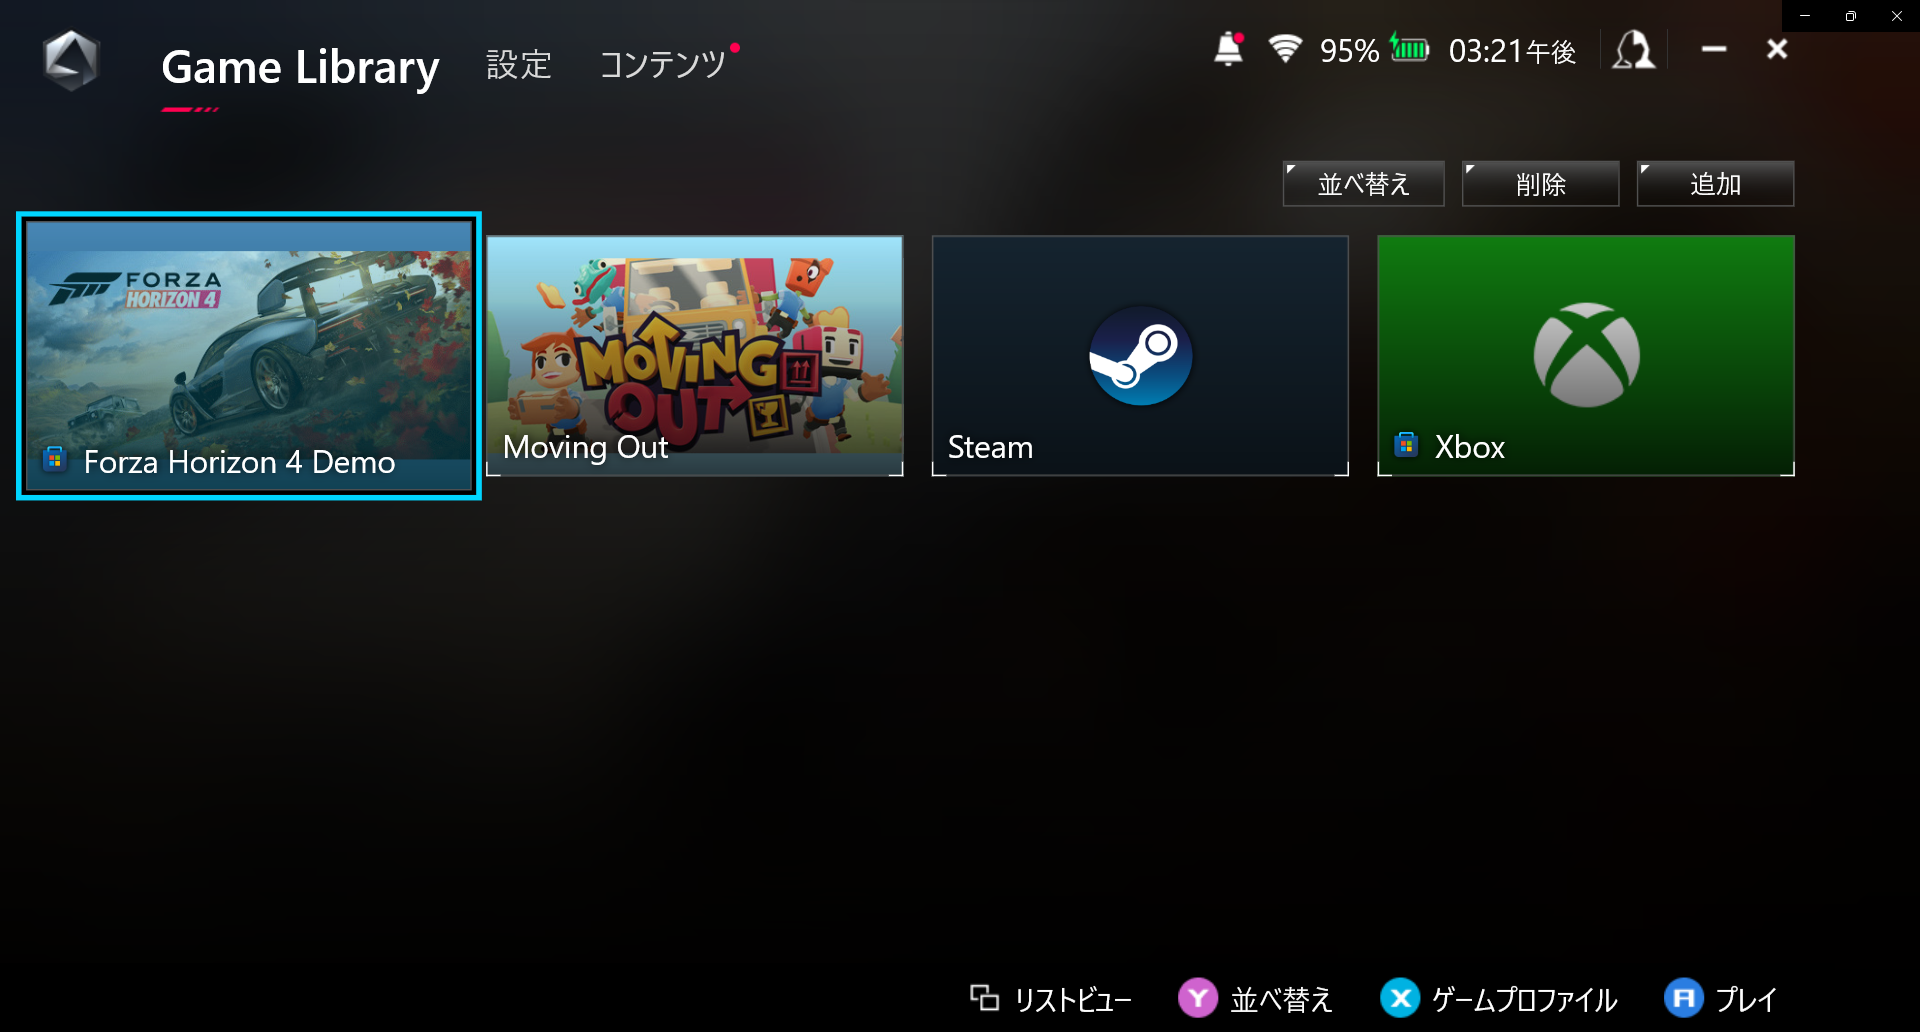Select the Steam tile

point(1141,356)
